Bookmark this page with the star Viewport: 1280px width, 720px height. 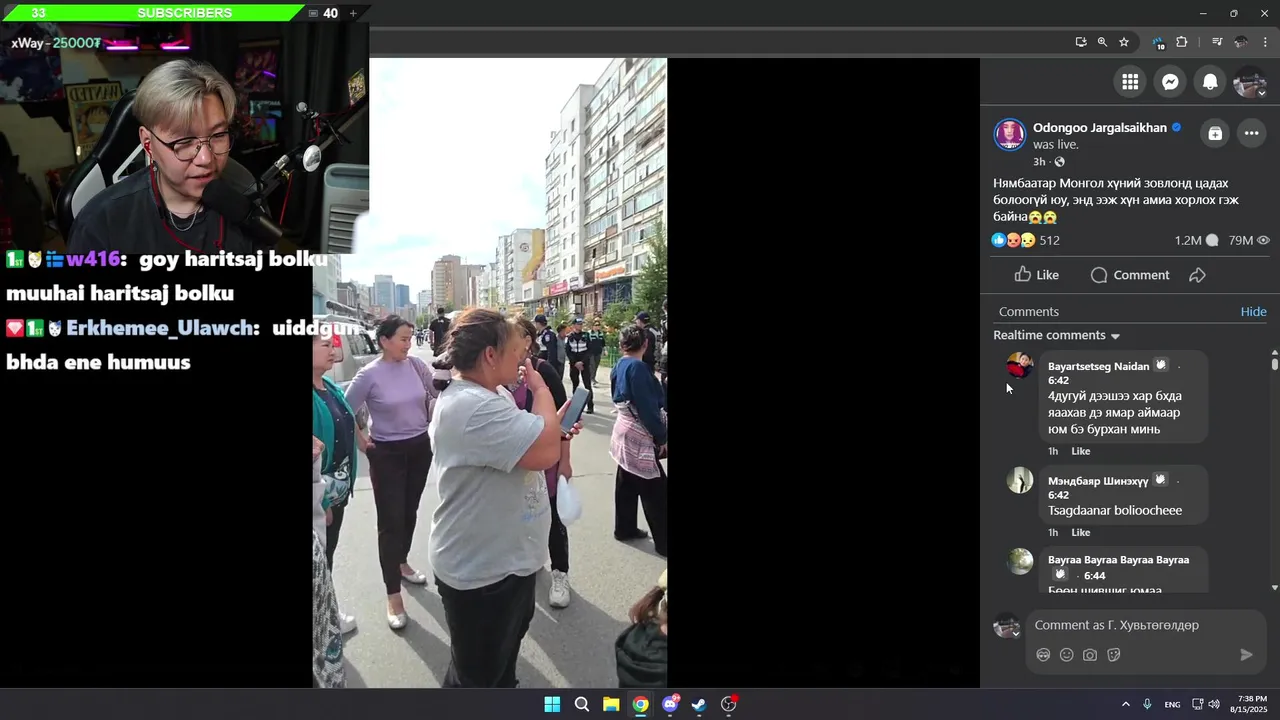pyautogui.click(x=1124, y=42)
